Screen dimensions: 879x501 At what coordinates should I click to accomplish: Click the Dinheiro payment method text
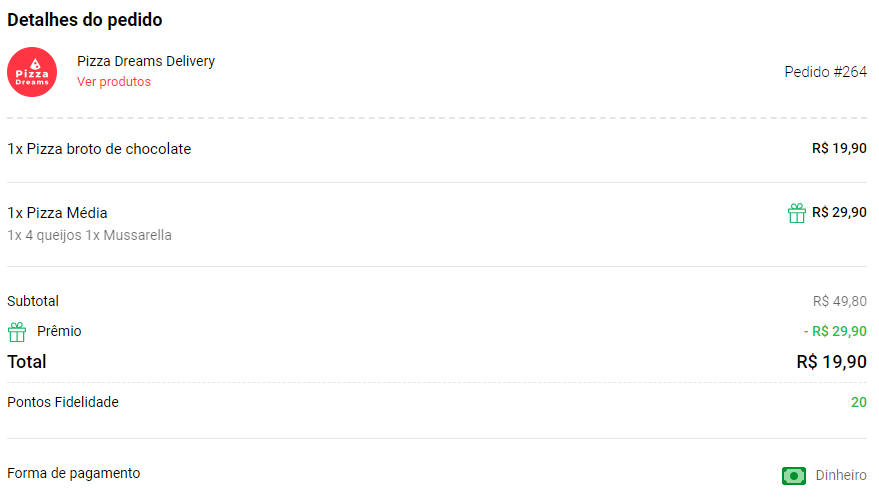(841, 475)
